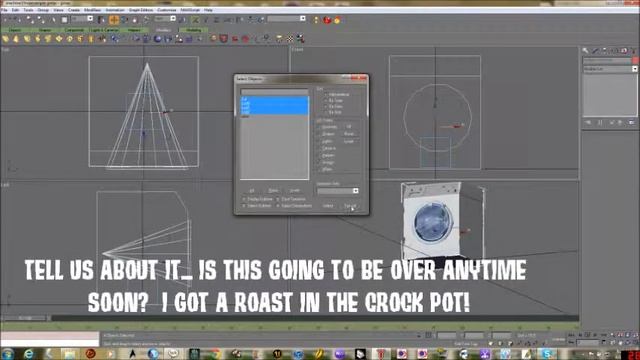Toggle Geometry list type checkbox
Screen dimensions: 640x360
(328, 127)
